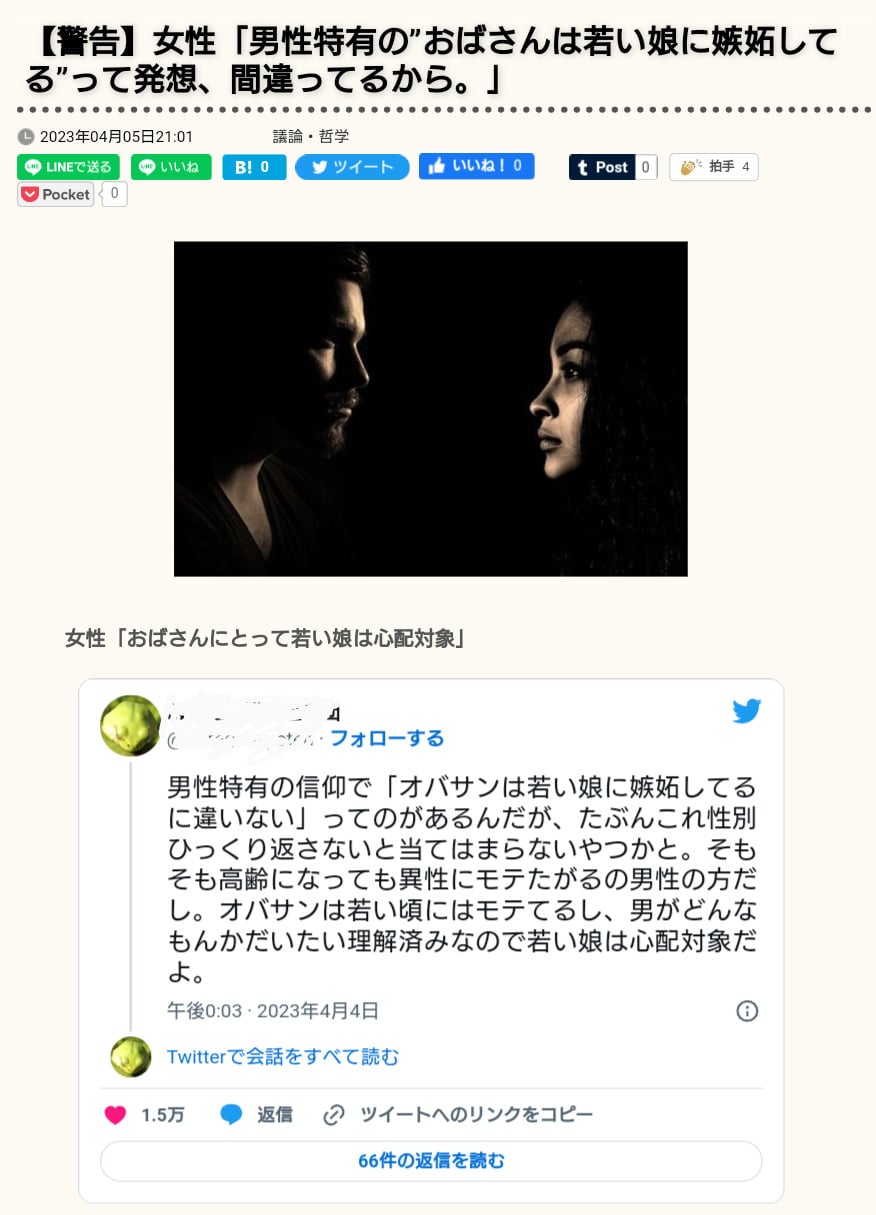The image size is (876, 1215).
Task: Click the article header photo of couple
Action: [x=431, y=409]
